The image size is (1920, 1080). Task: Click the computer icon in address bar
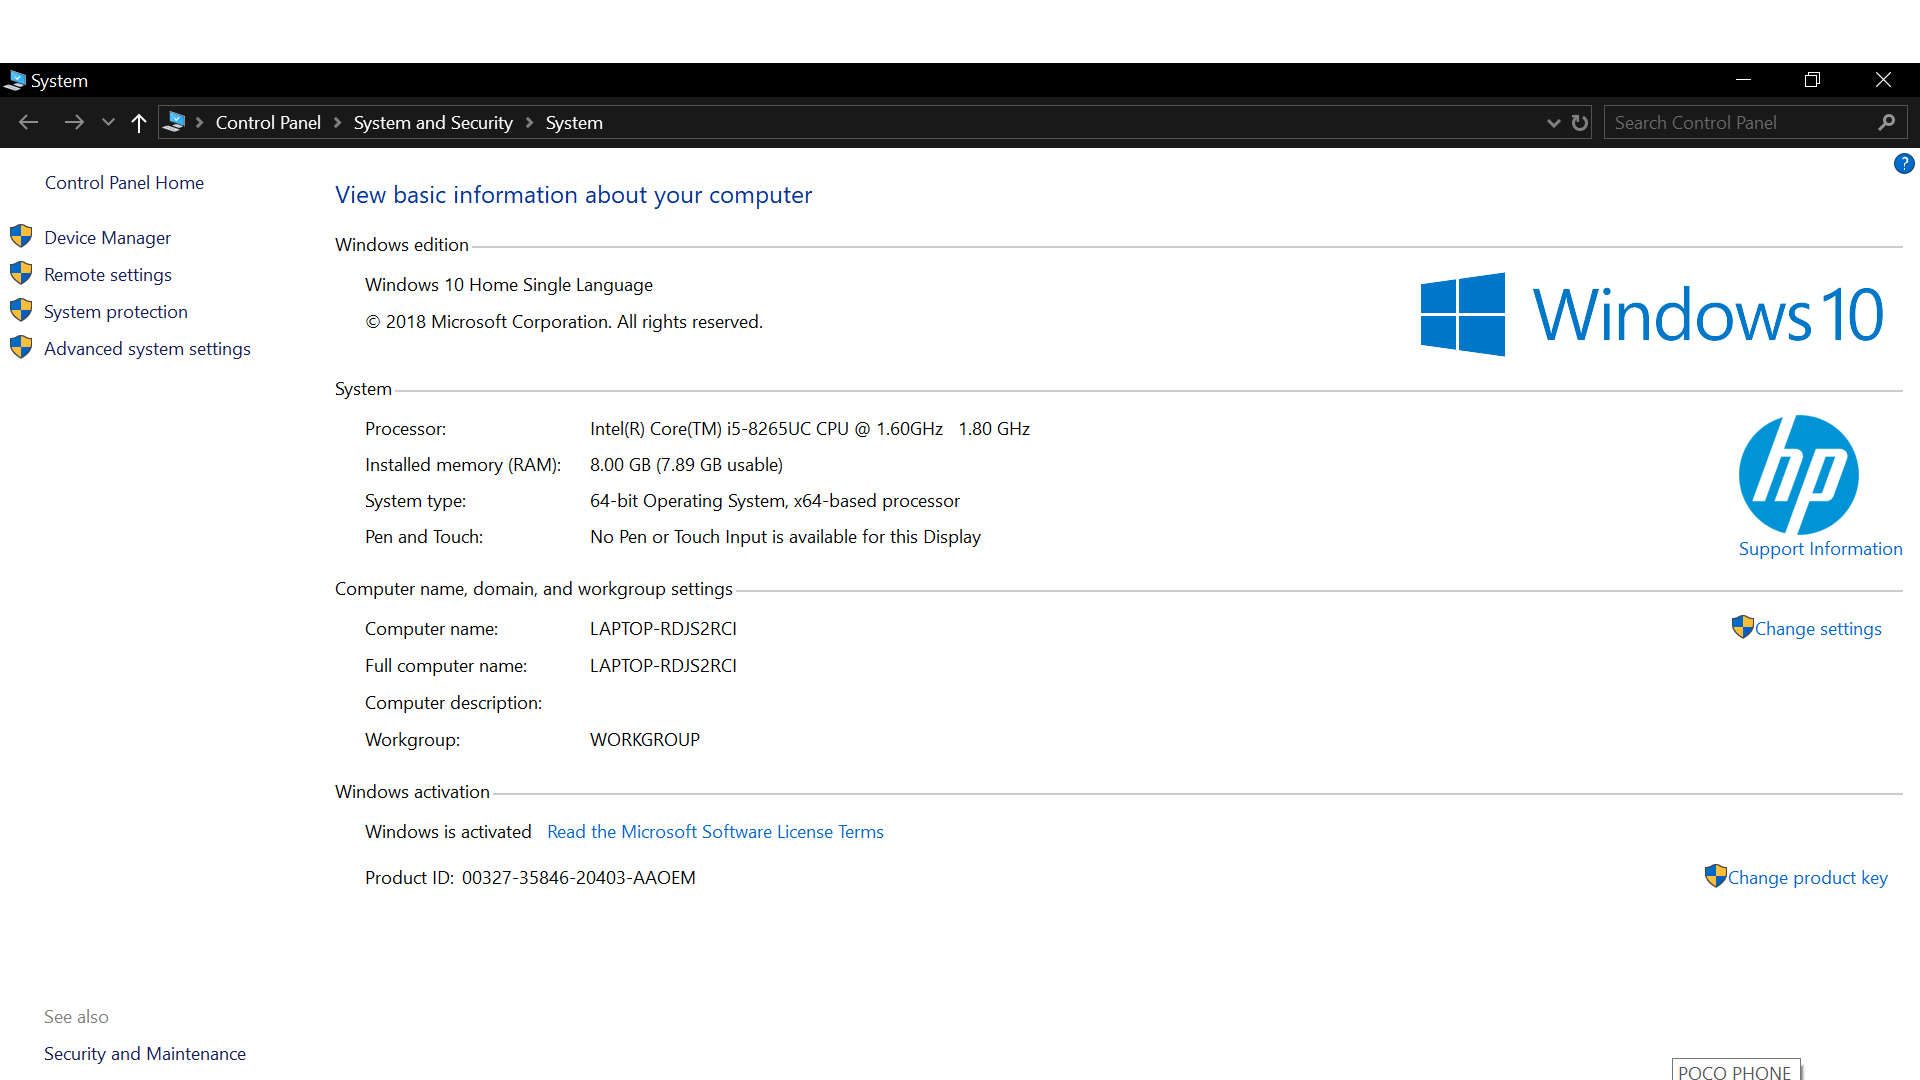coord(175,122)
